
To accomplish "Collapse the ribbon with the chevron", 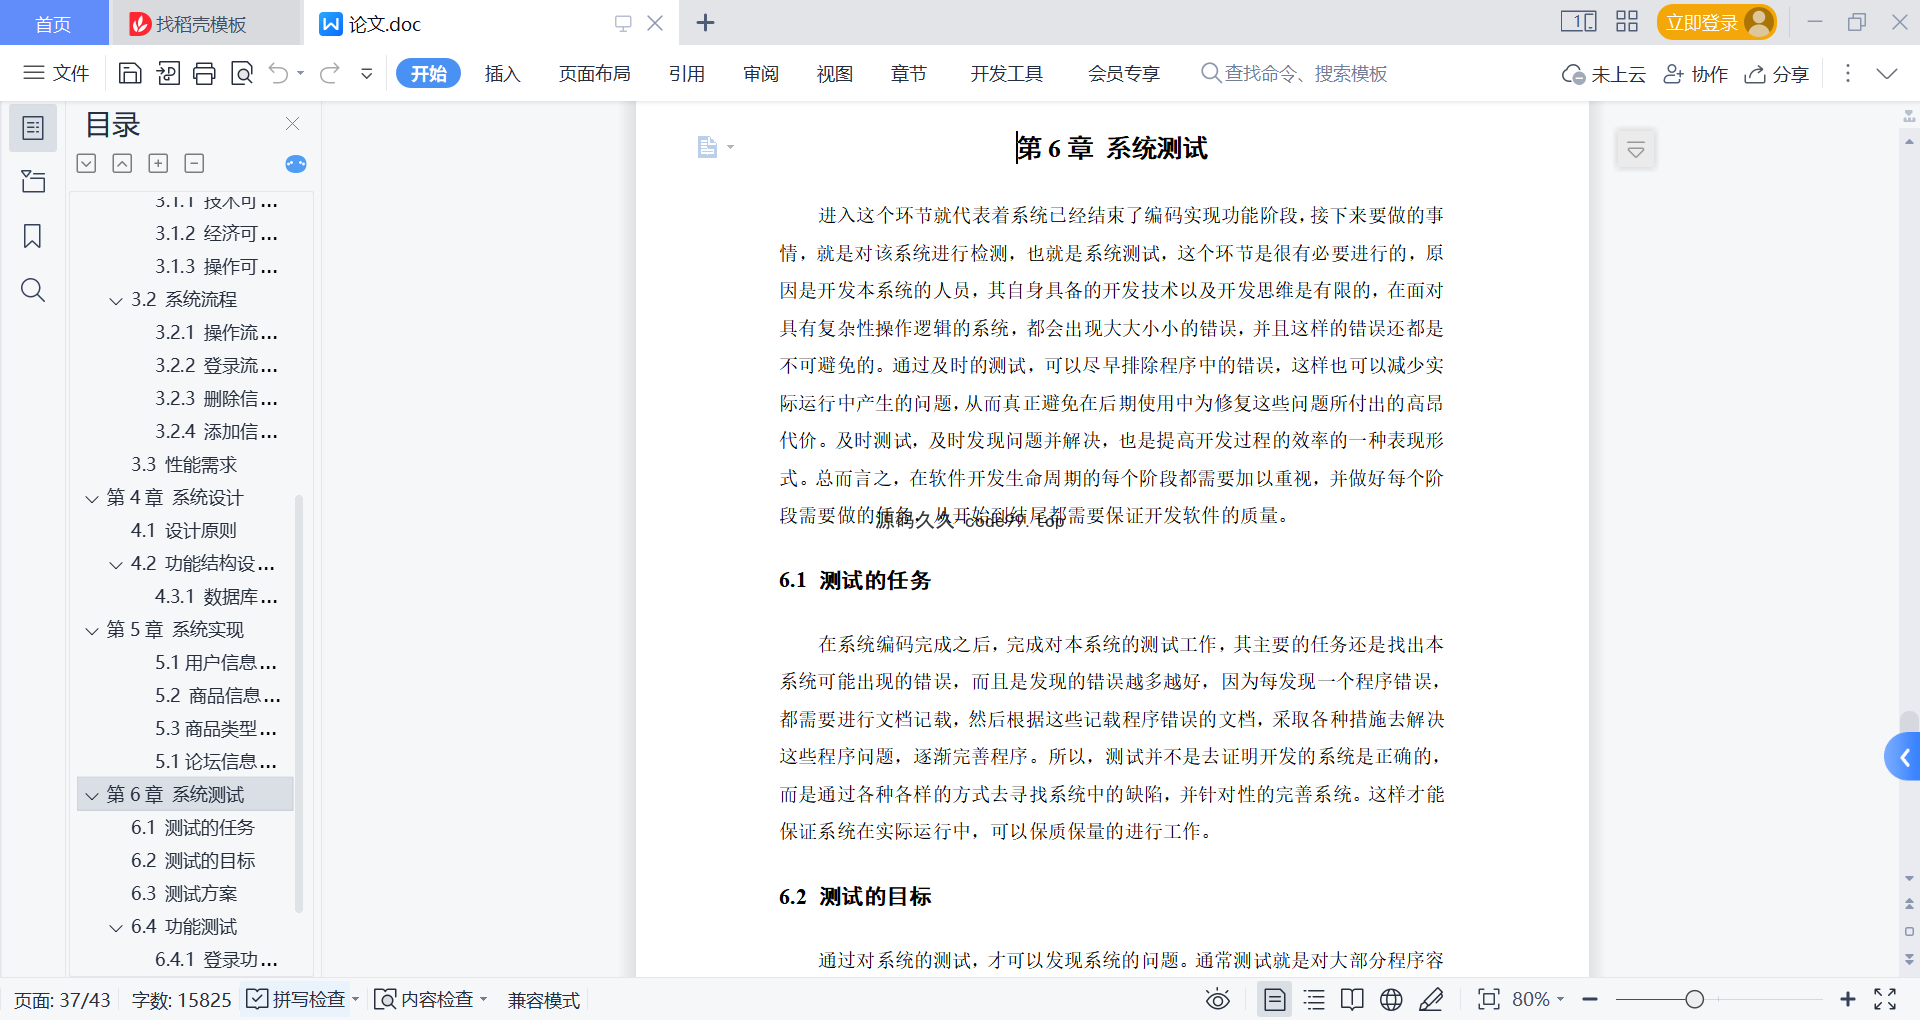I will [x=1887, y=73].
